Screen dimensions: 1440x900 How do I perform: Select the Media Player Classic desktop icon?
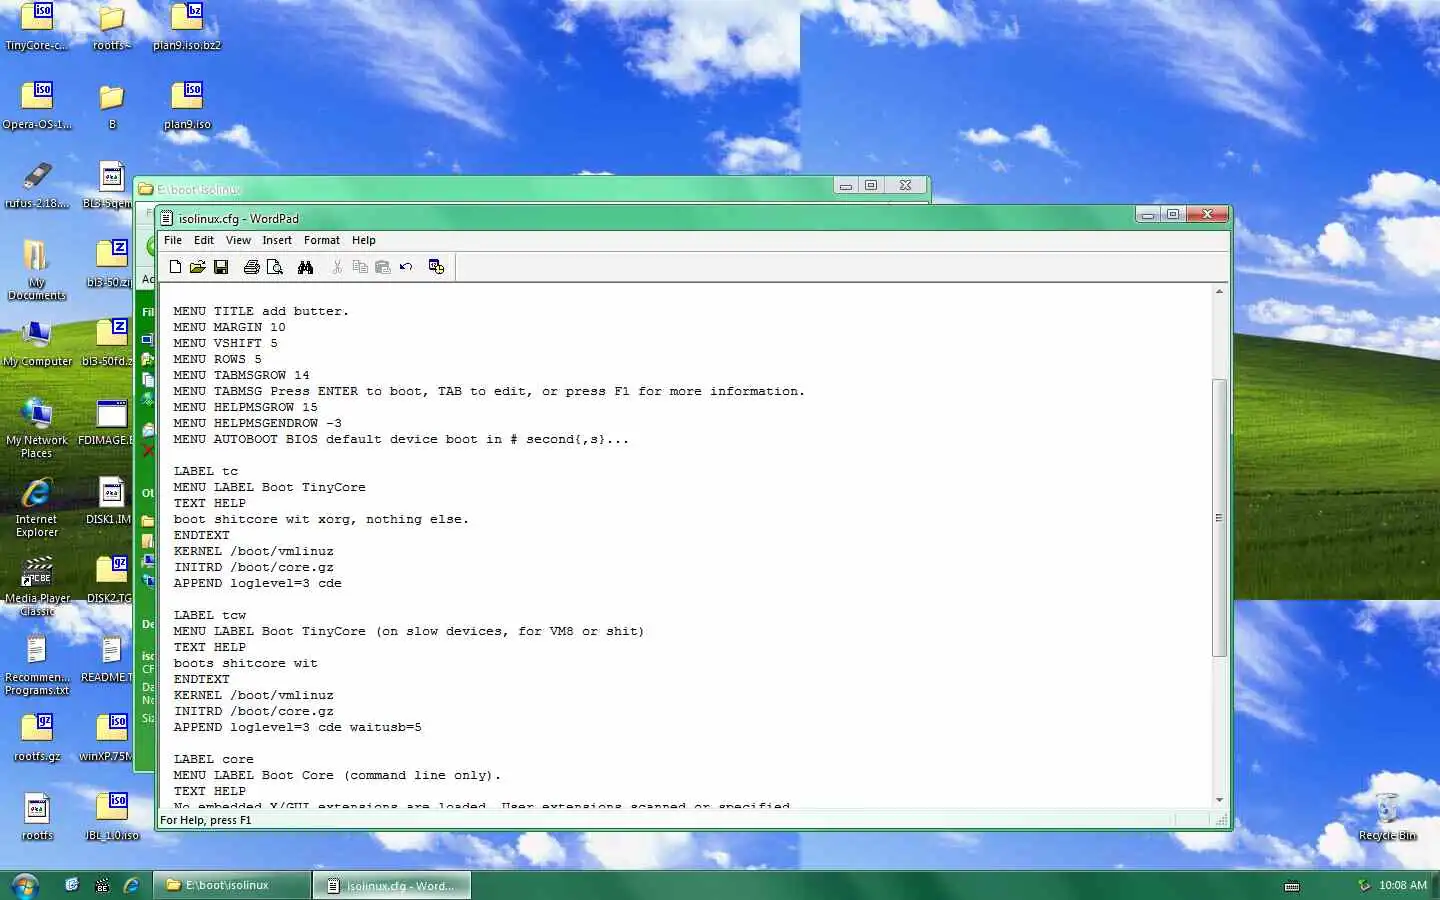tap(37, 586)
